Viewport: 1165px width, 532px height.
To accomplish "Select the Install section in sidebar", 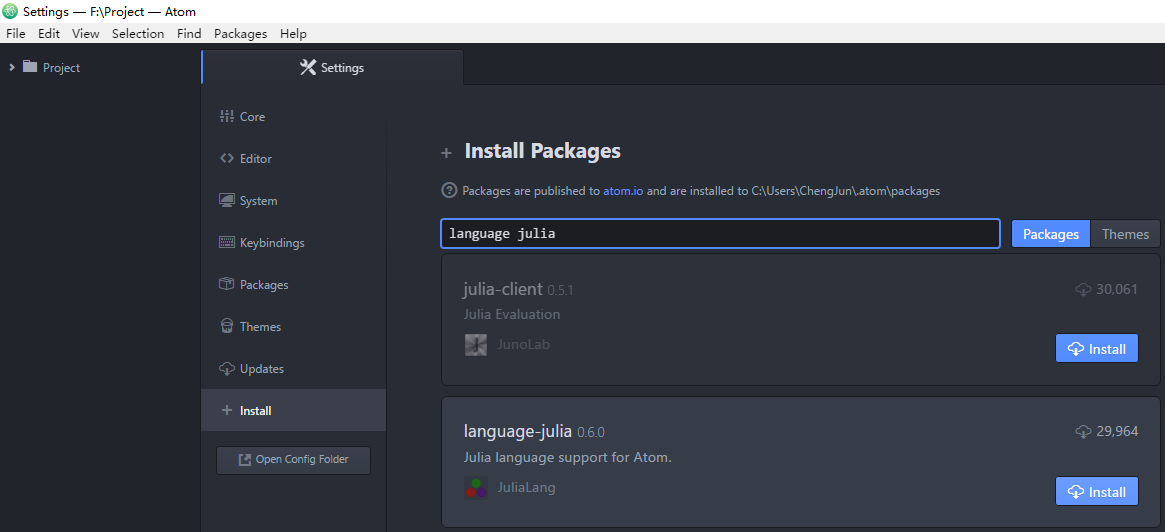I will point(293,410).
